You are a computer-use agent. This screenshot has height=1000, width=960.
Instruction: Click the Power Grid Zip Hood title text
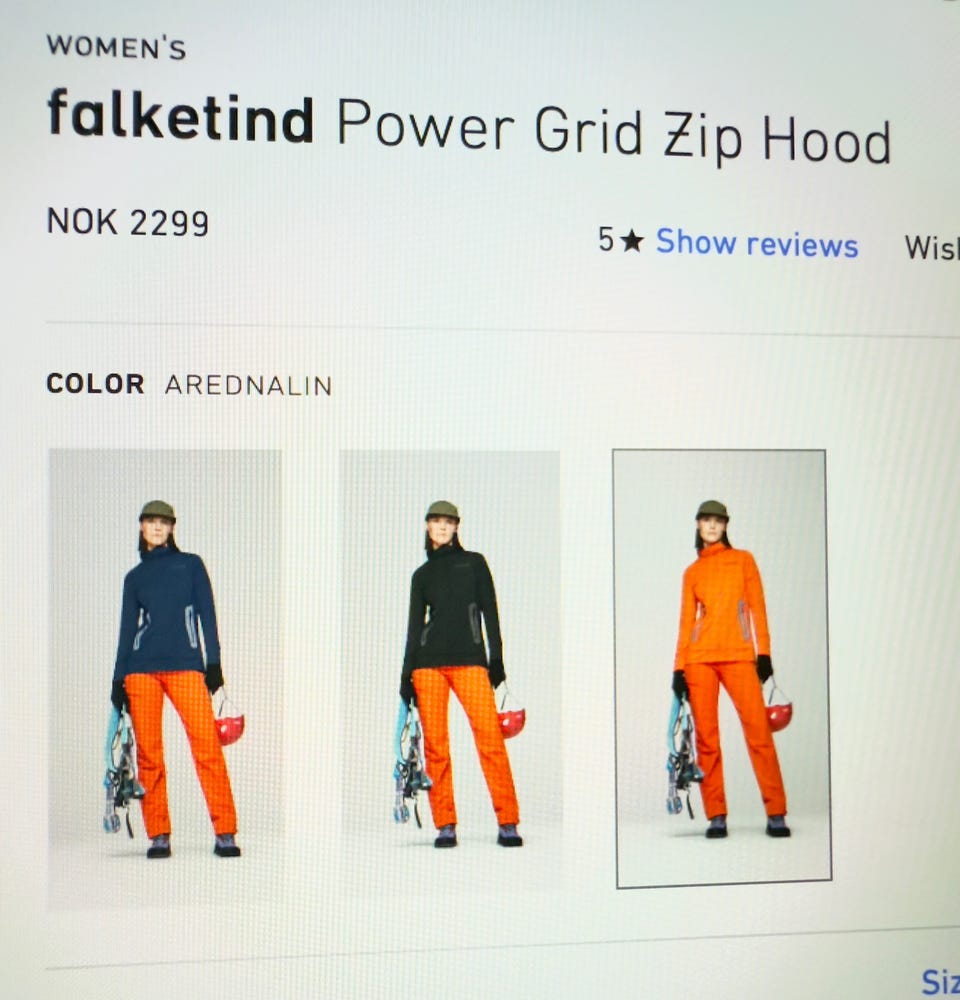(x=613, y=133)
